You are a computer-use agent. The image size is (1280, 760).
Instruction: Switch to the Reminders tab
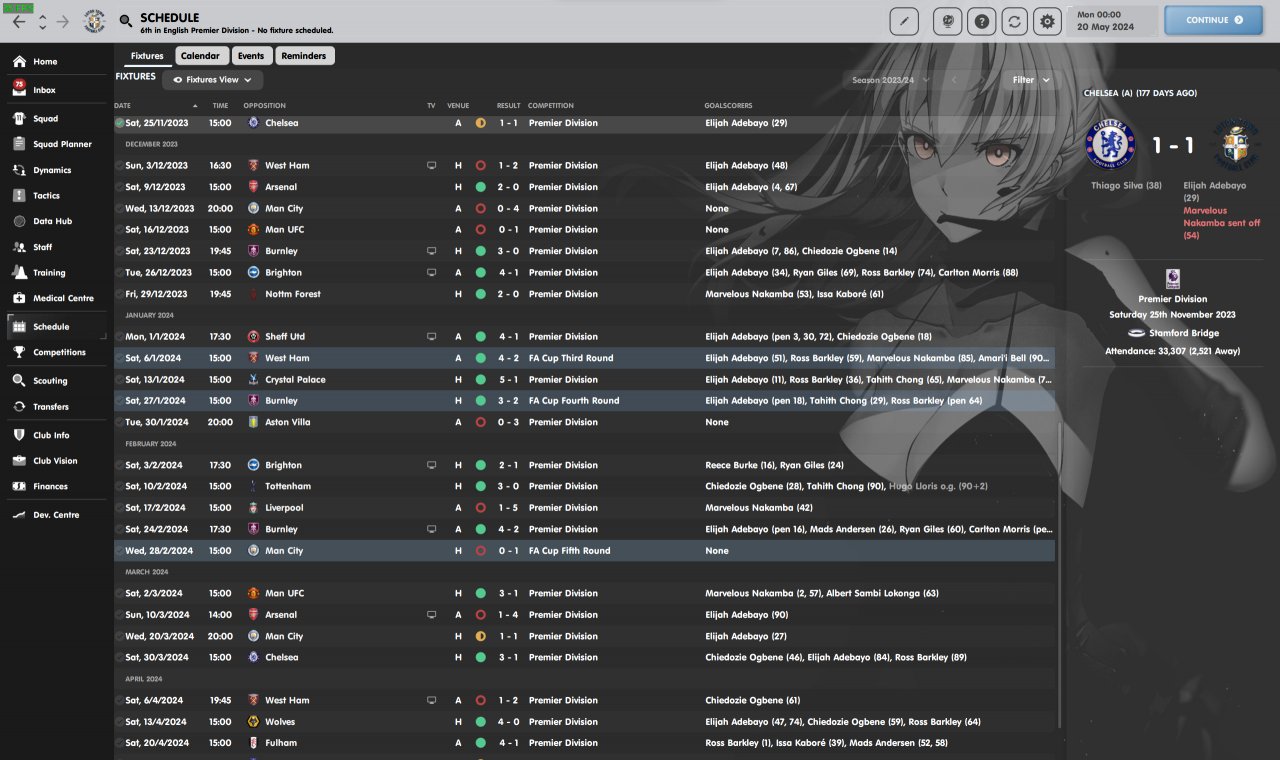pos(304,56)
